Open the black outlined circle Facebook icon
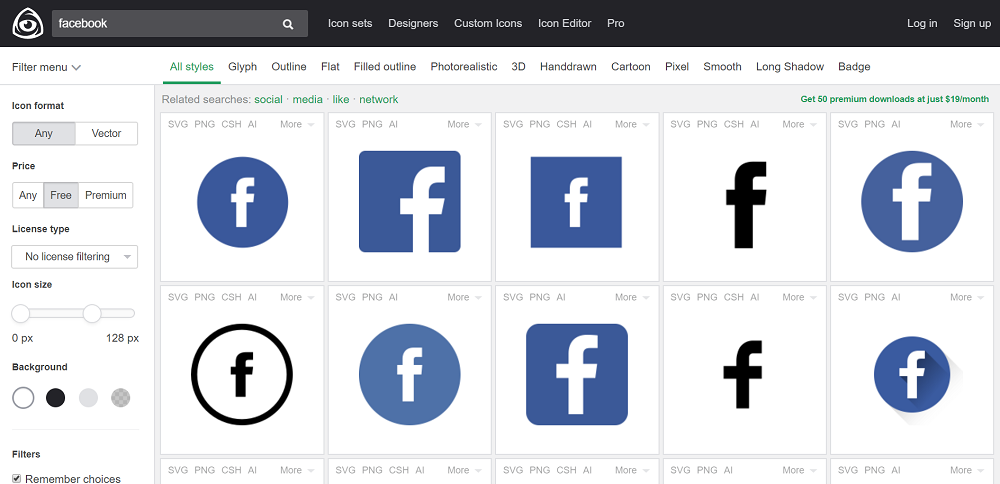This screenshot has height=484, width=1000. click(x=242, y=374)
